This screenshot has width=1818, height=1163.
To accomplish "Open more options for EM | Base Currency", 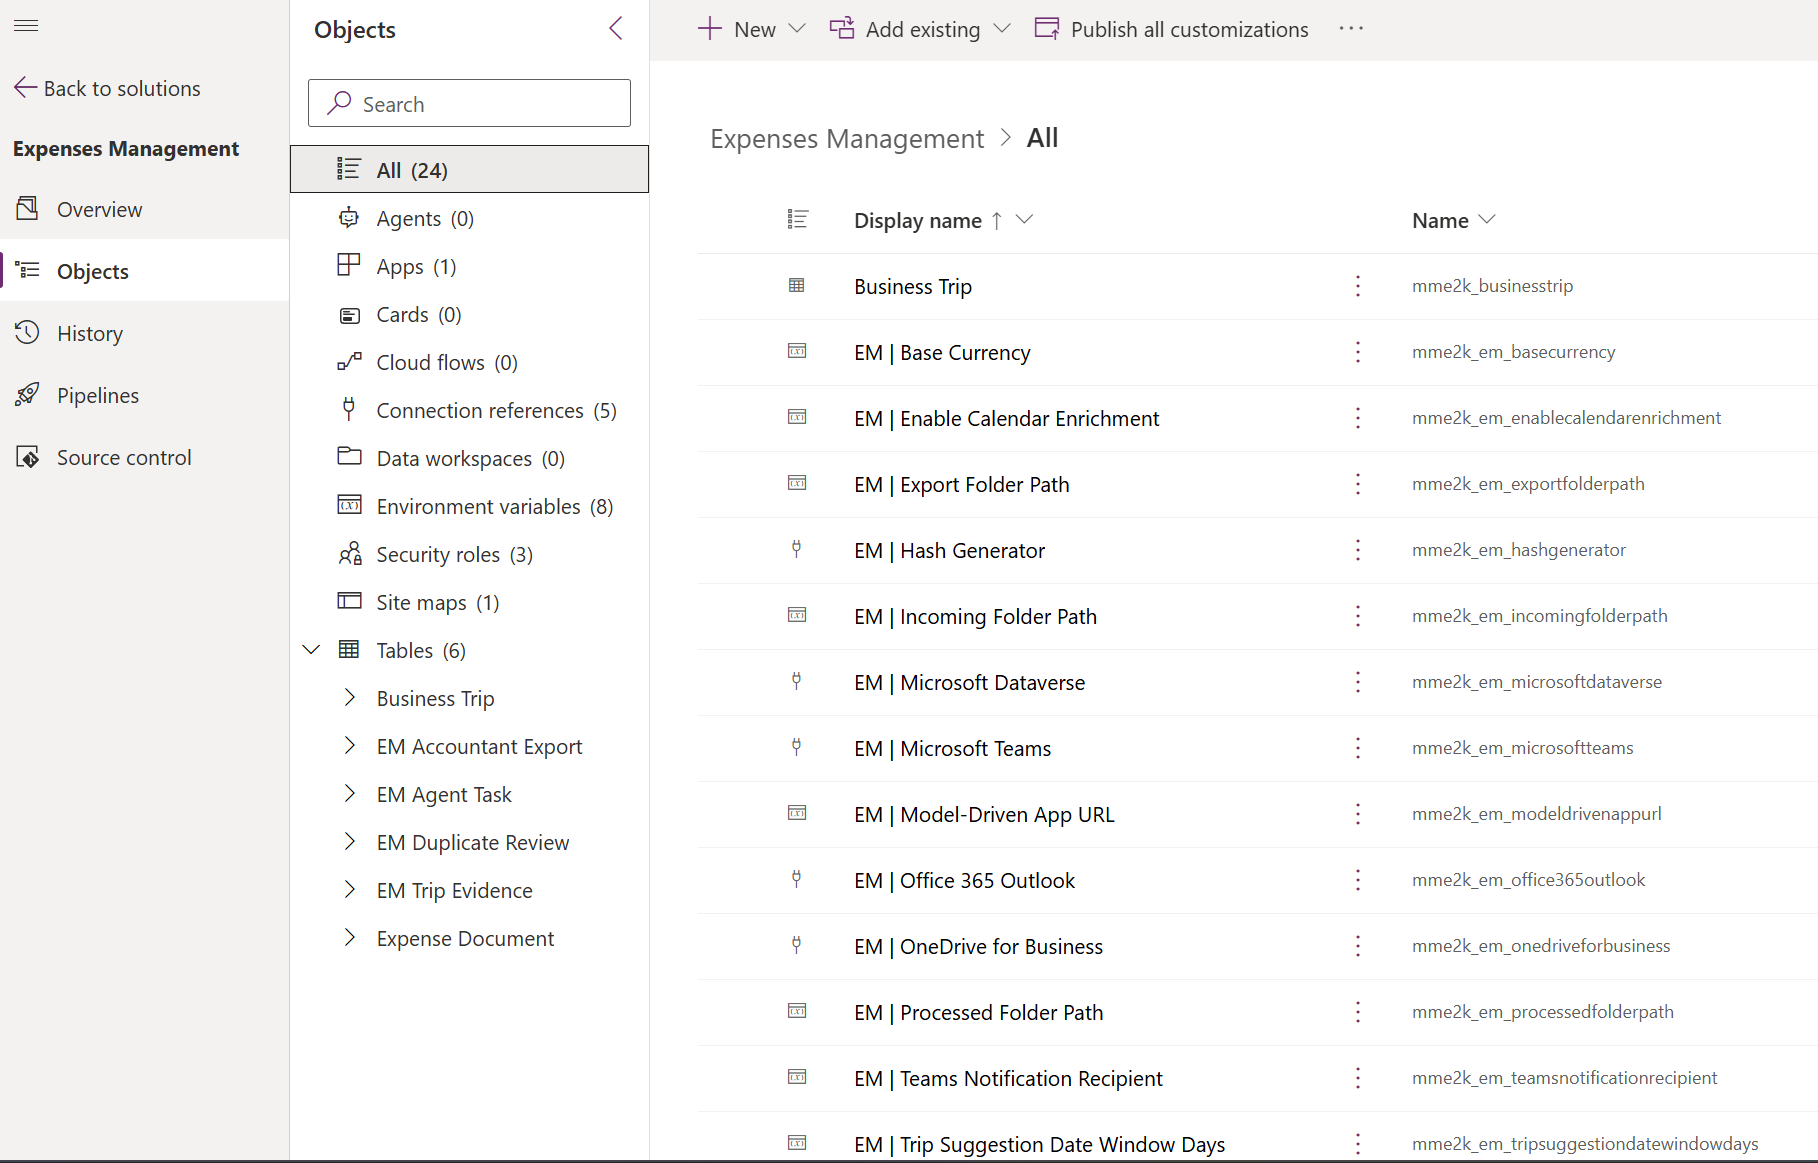I will pos(1358,352).
